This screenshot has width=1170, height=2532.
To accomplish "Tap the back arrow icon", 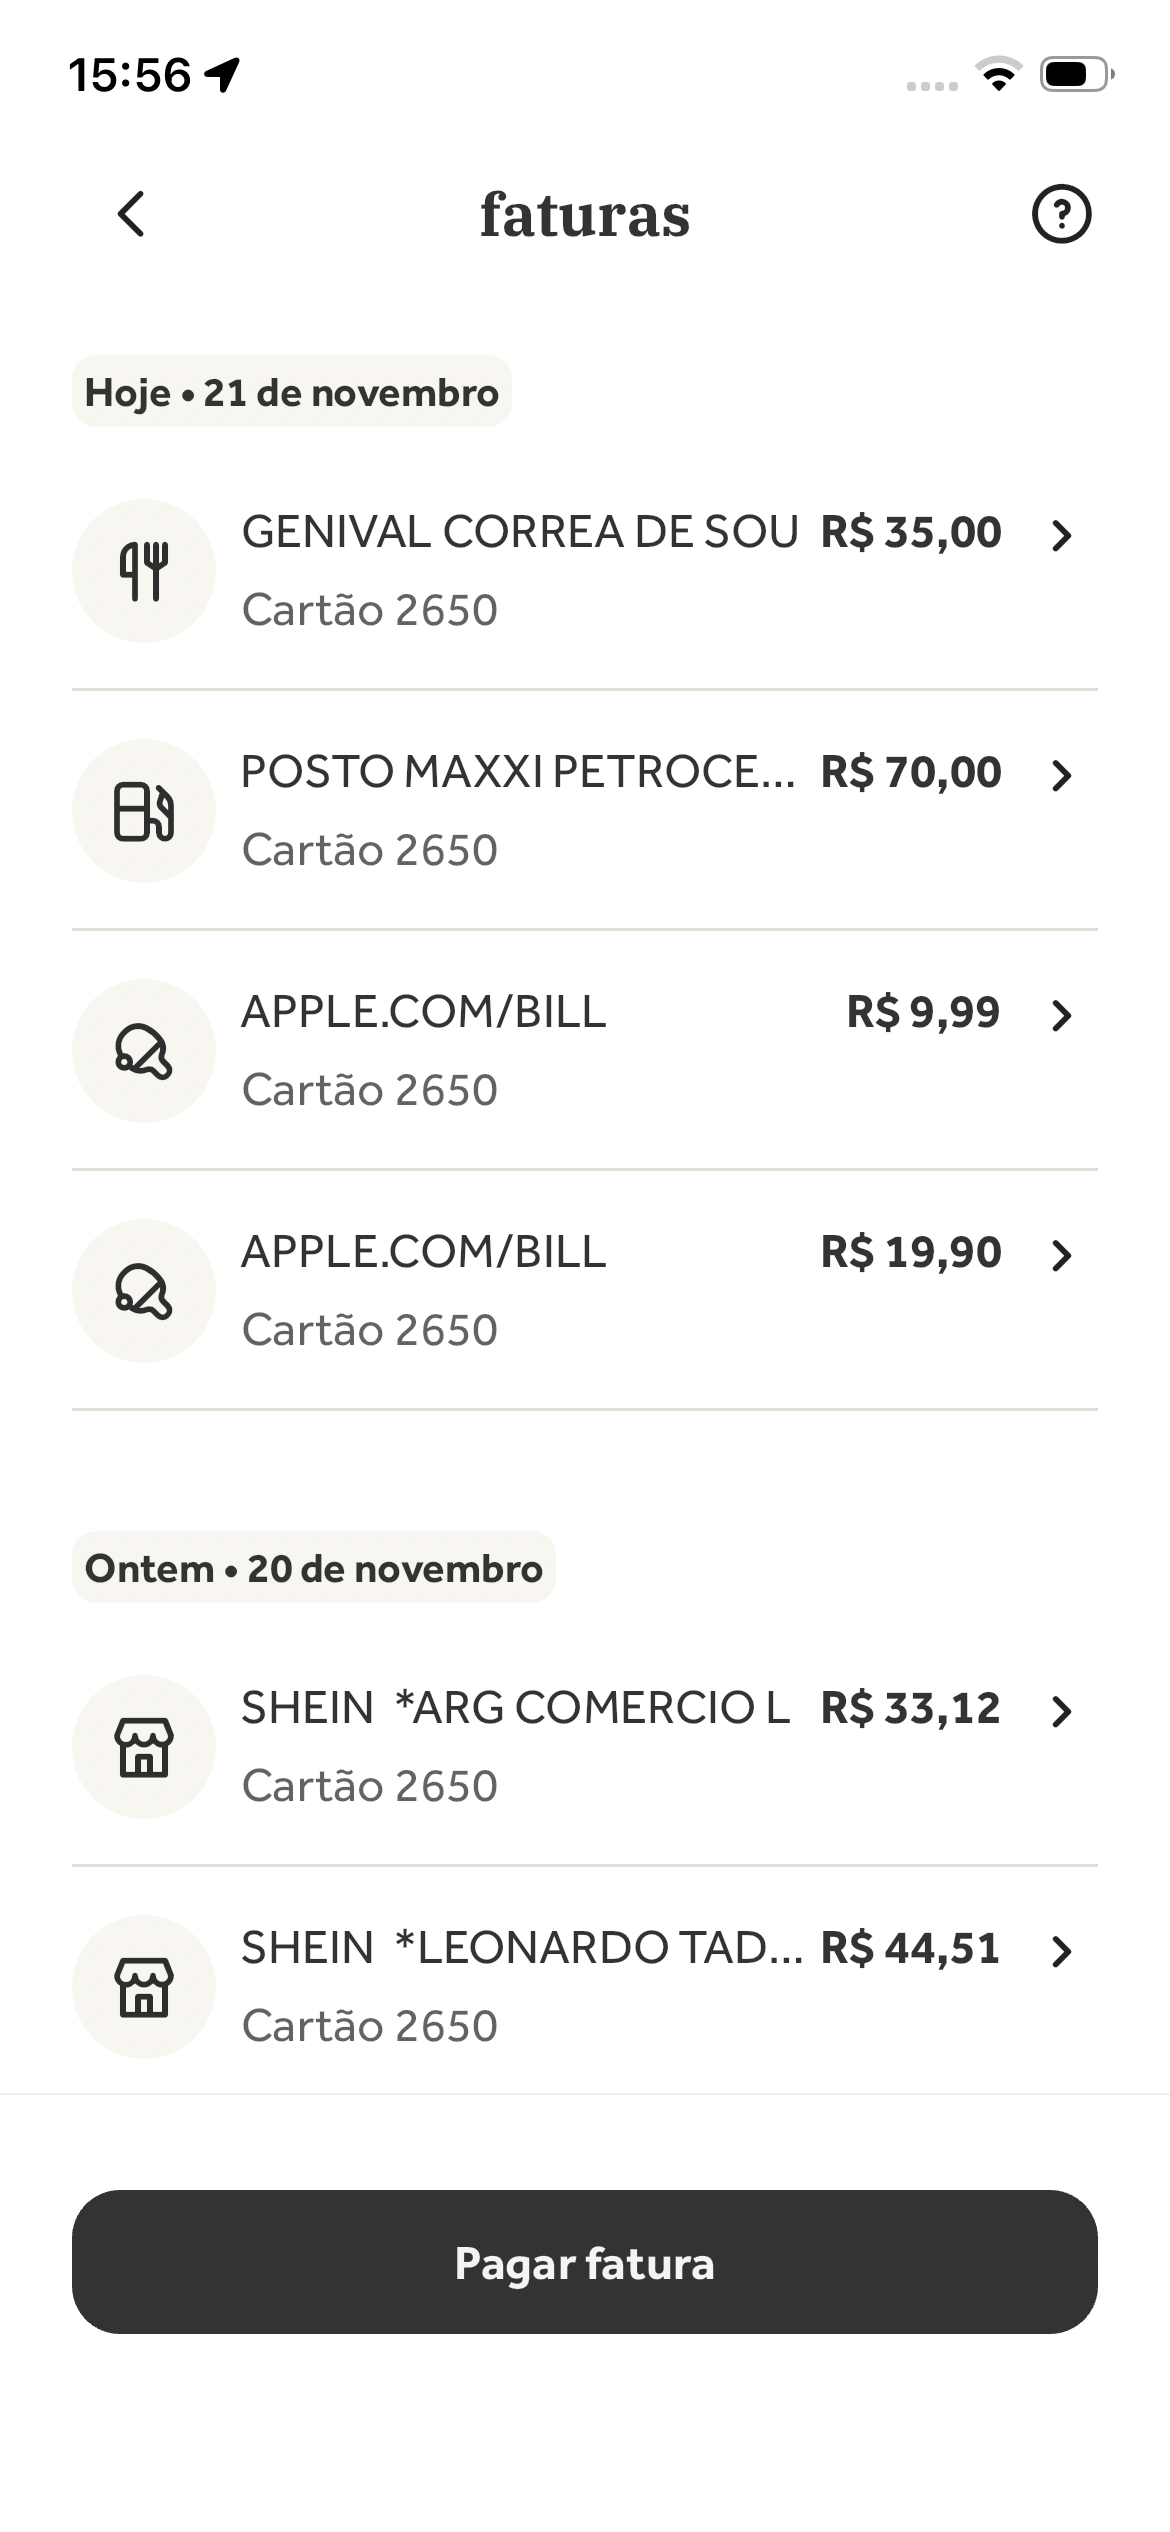I will coord(131,214).
